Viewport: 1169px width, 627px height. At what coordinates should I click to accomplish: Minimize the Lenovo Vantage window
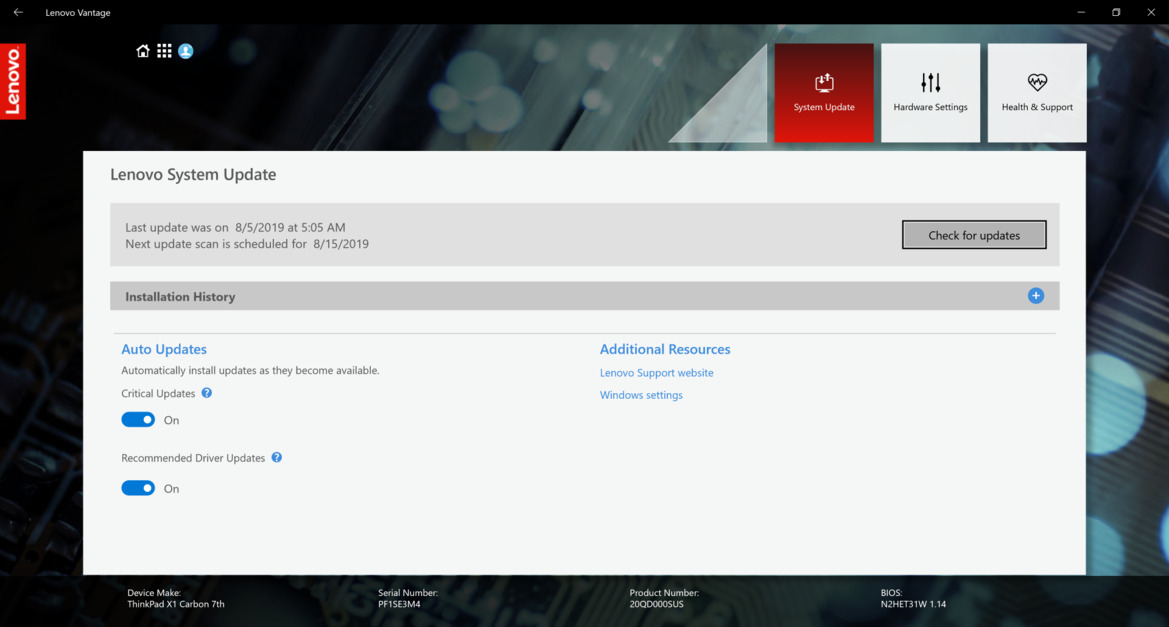1081,12
